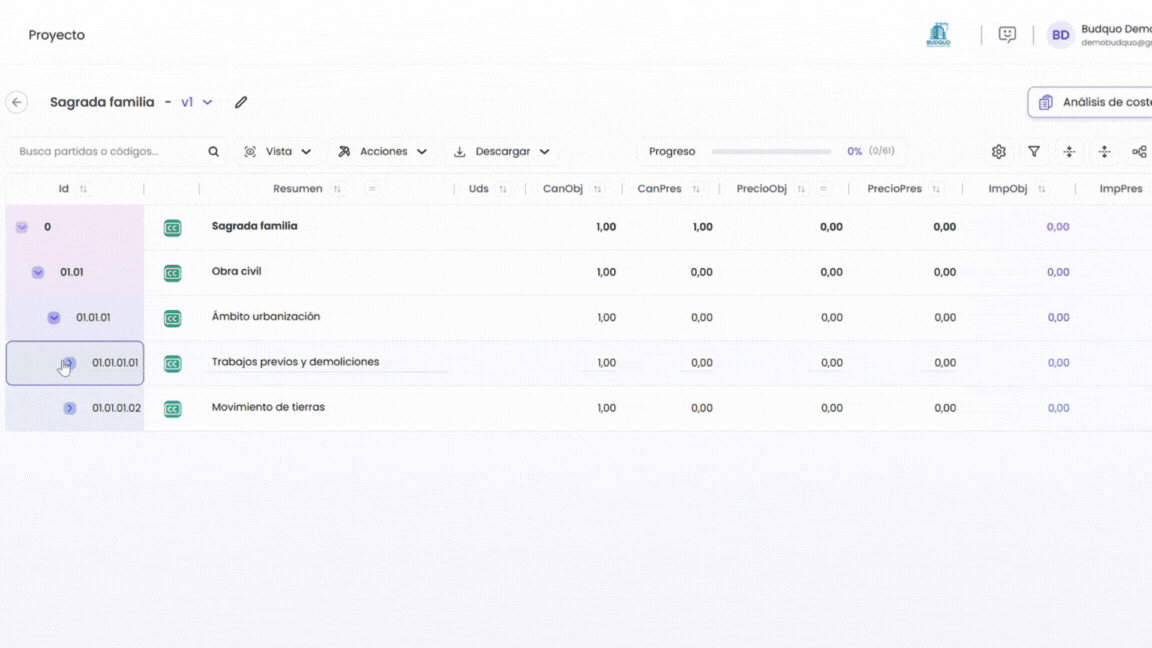Image resolution: width=1152 pixels, height=648 pixels.
Task: Open the Acciones menu
Action: pyautogui.click(x=382, y=152)
